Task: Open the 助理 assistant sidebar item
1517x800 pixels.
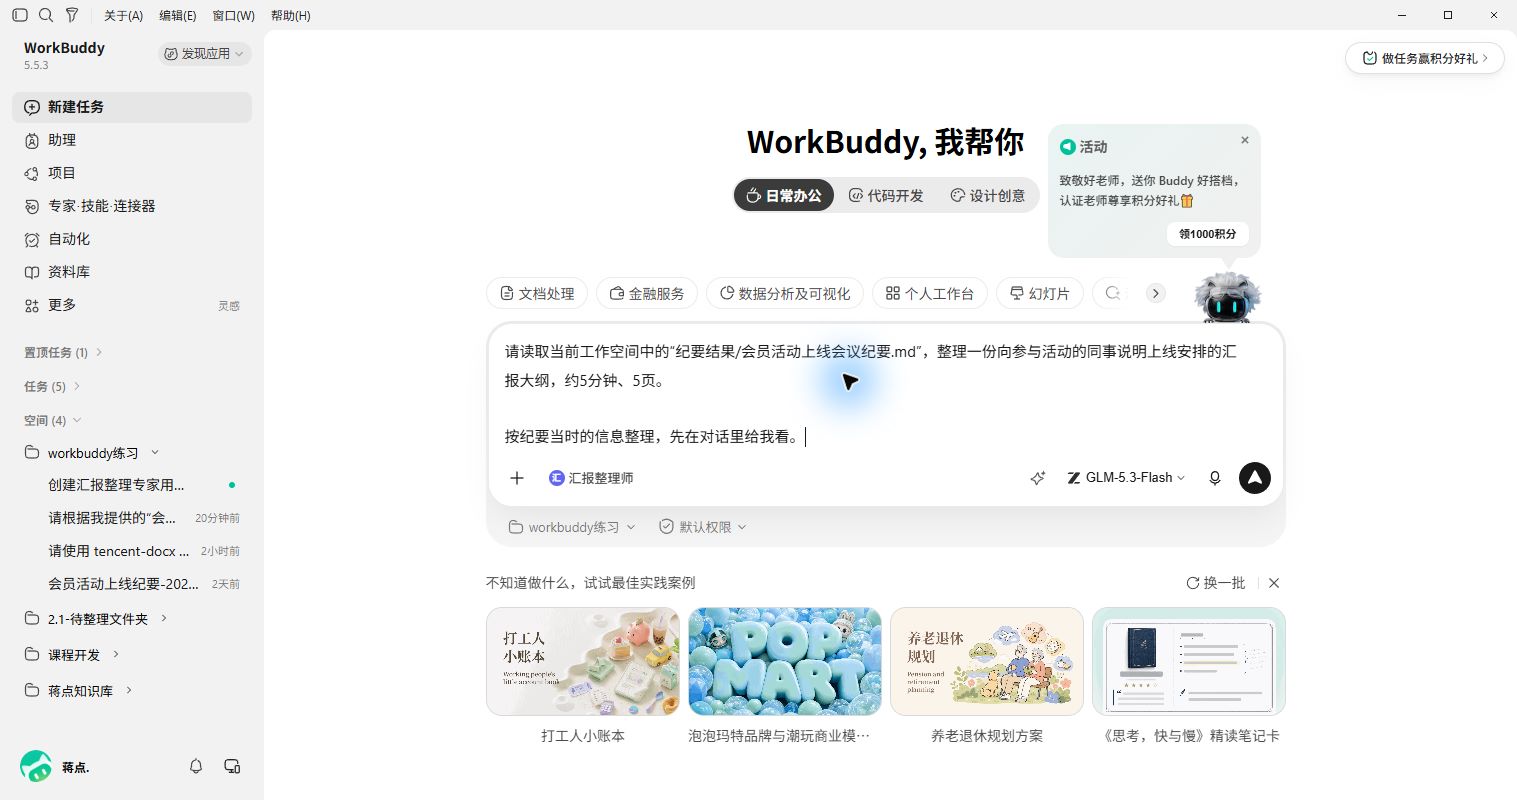Action: (132, 140)
